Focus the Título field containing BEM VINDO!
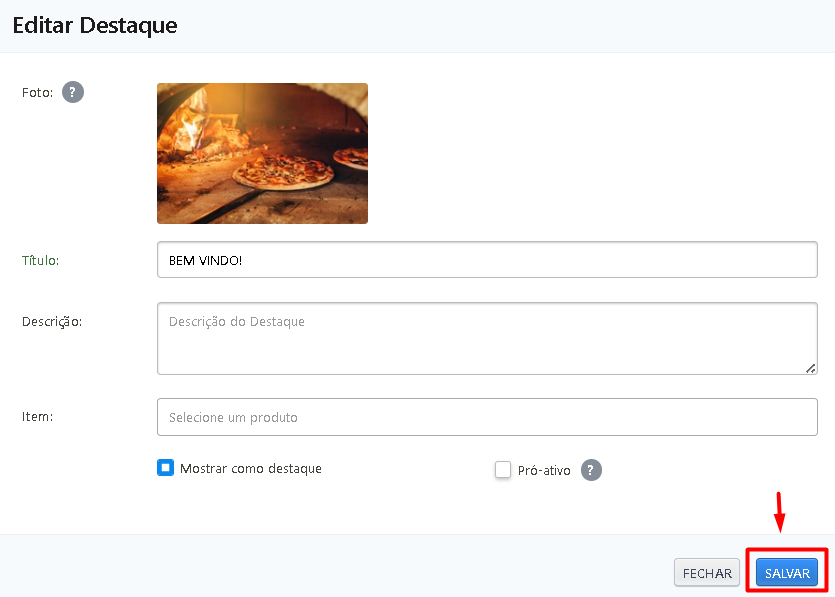 (487, 260)
